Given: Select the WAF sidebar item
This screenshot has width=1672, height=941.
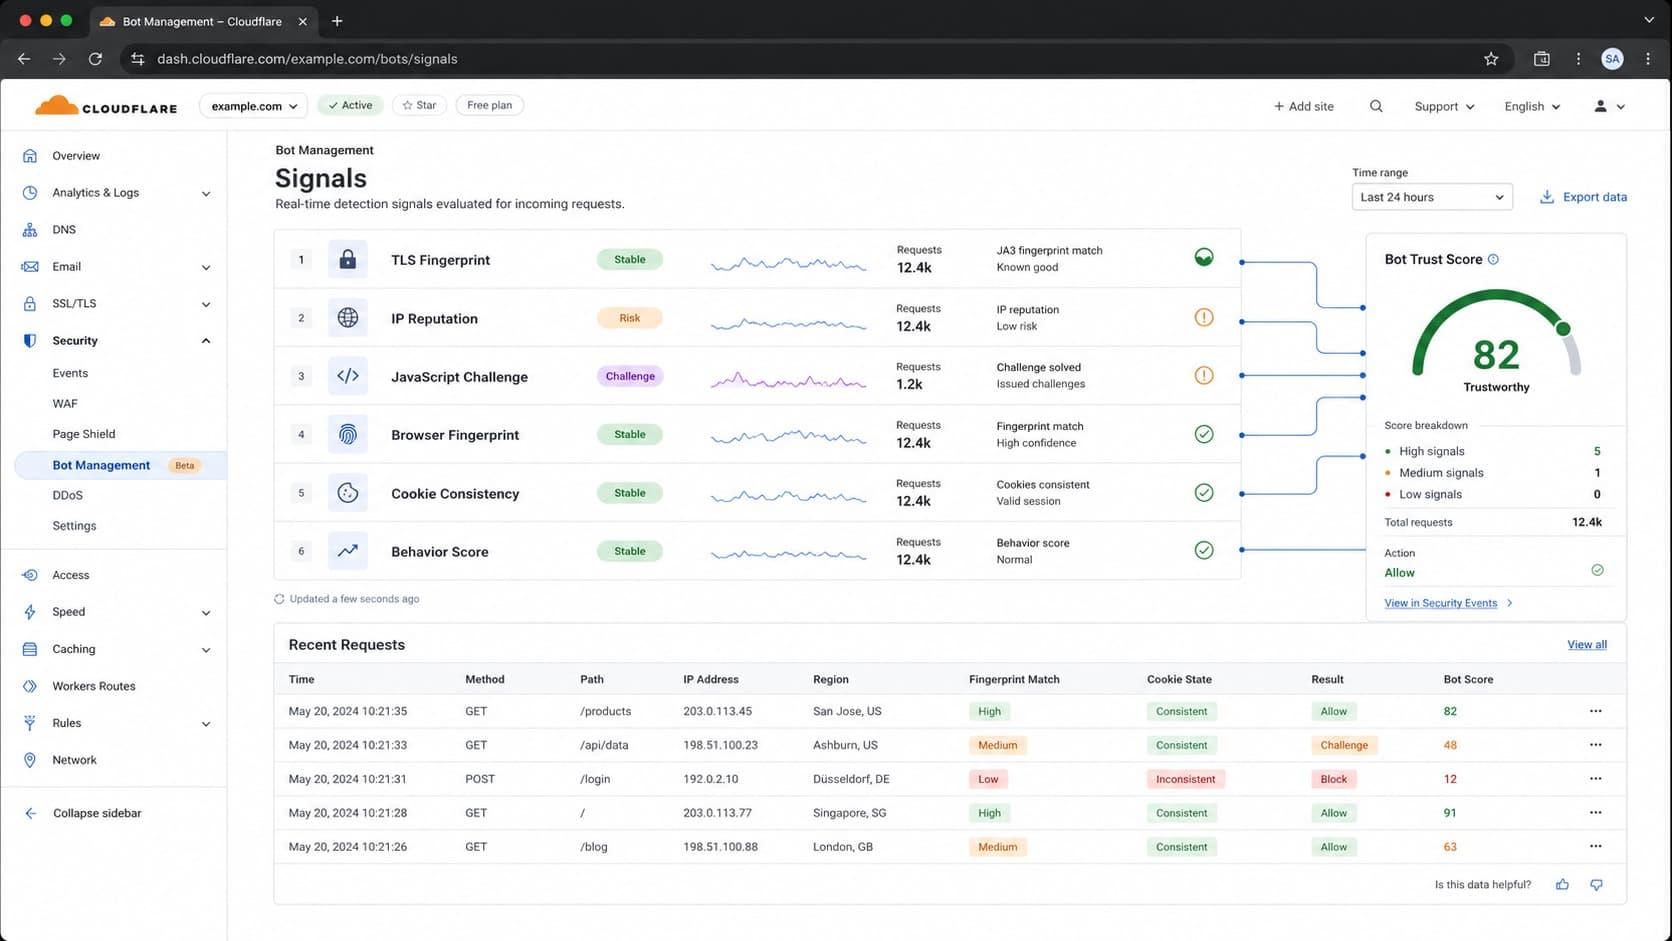Looking at the screenshot, I should 65,404.
